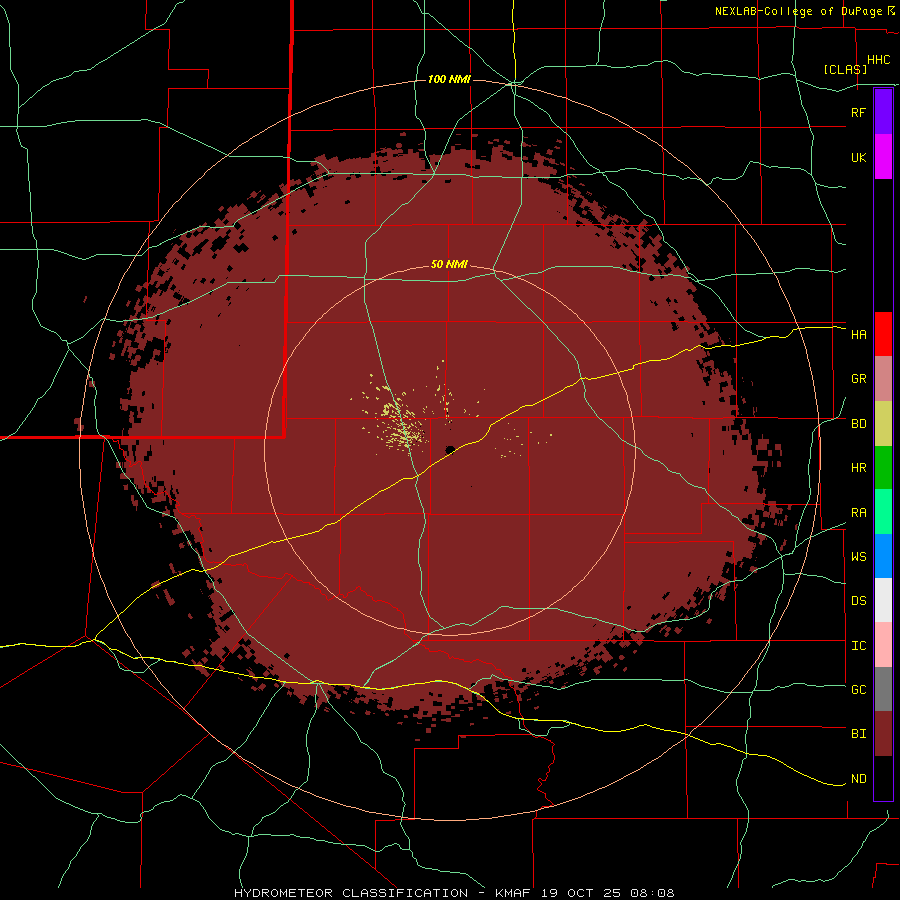Viewport: 900px width, 900px height.
Task: Click the dark red BI legend swatch
Action: 883,734
